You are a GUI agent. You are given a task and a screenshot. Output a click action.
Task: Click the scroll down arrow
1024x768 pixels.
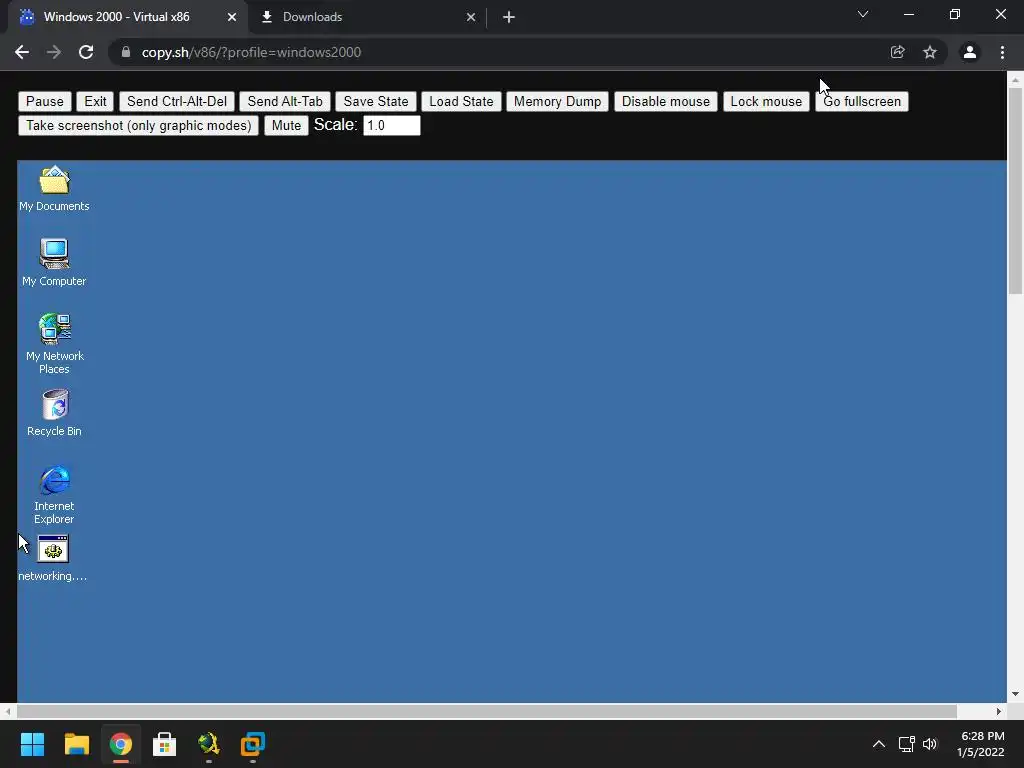click(1016, 694)
